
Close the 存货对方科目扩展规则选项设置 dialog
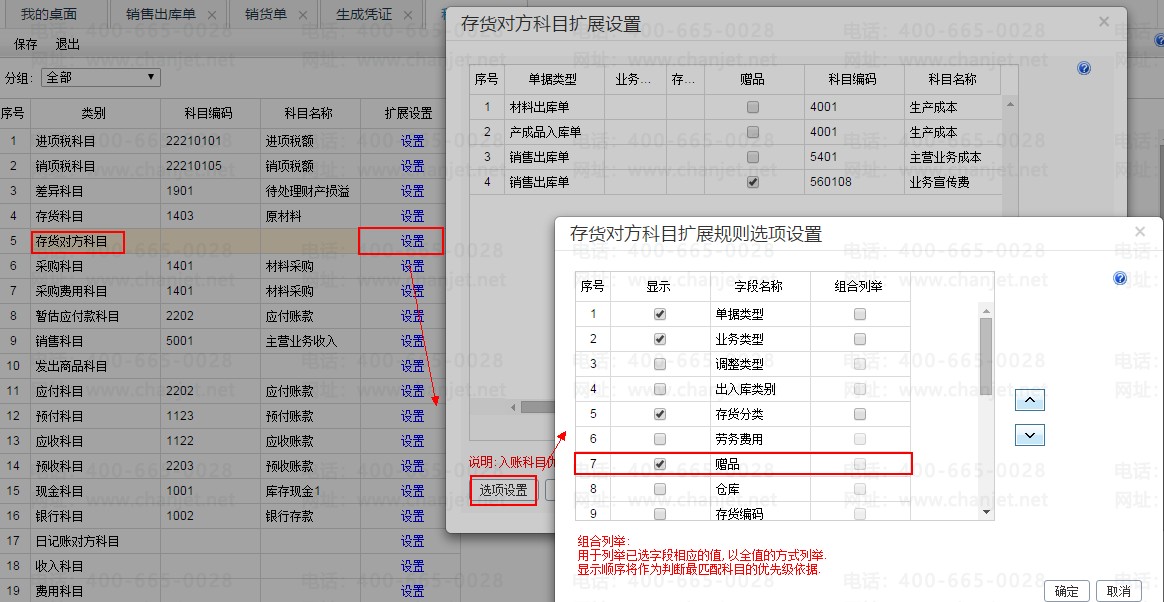[1140, 231]
